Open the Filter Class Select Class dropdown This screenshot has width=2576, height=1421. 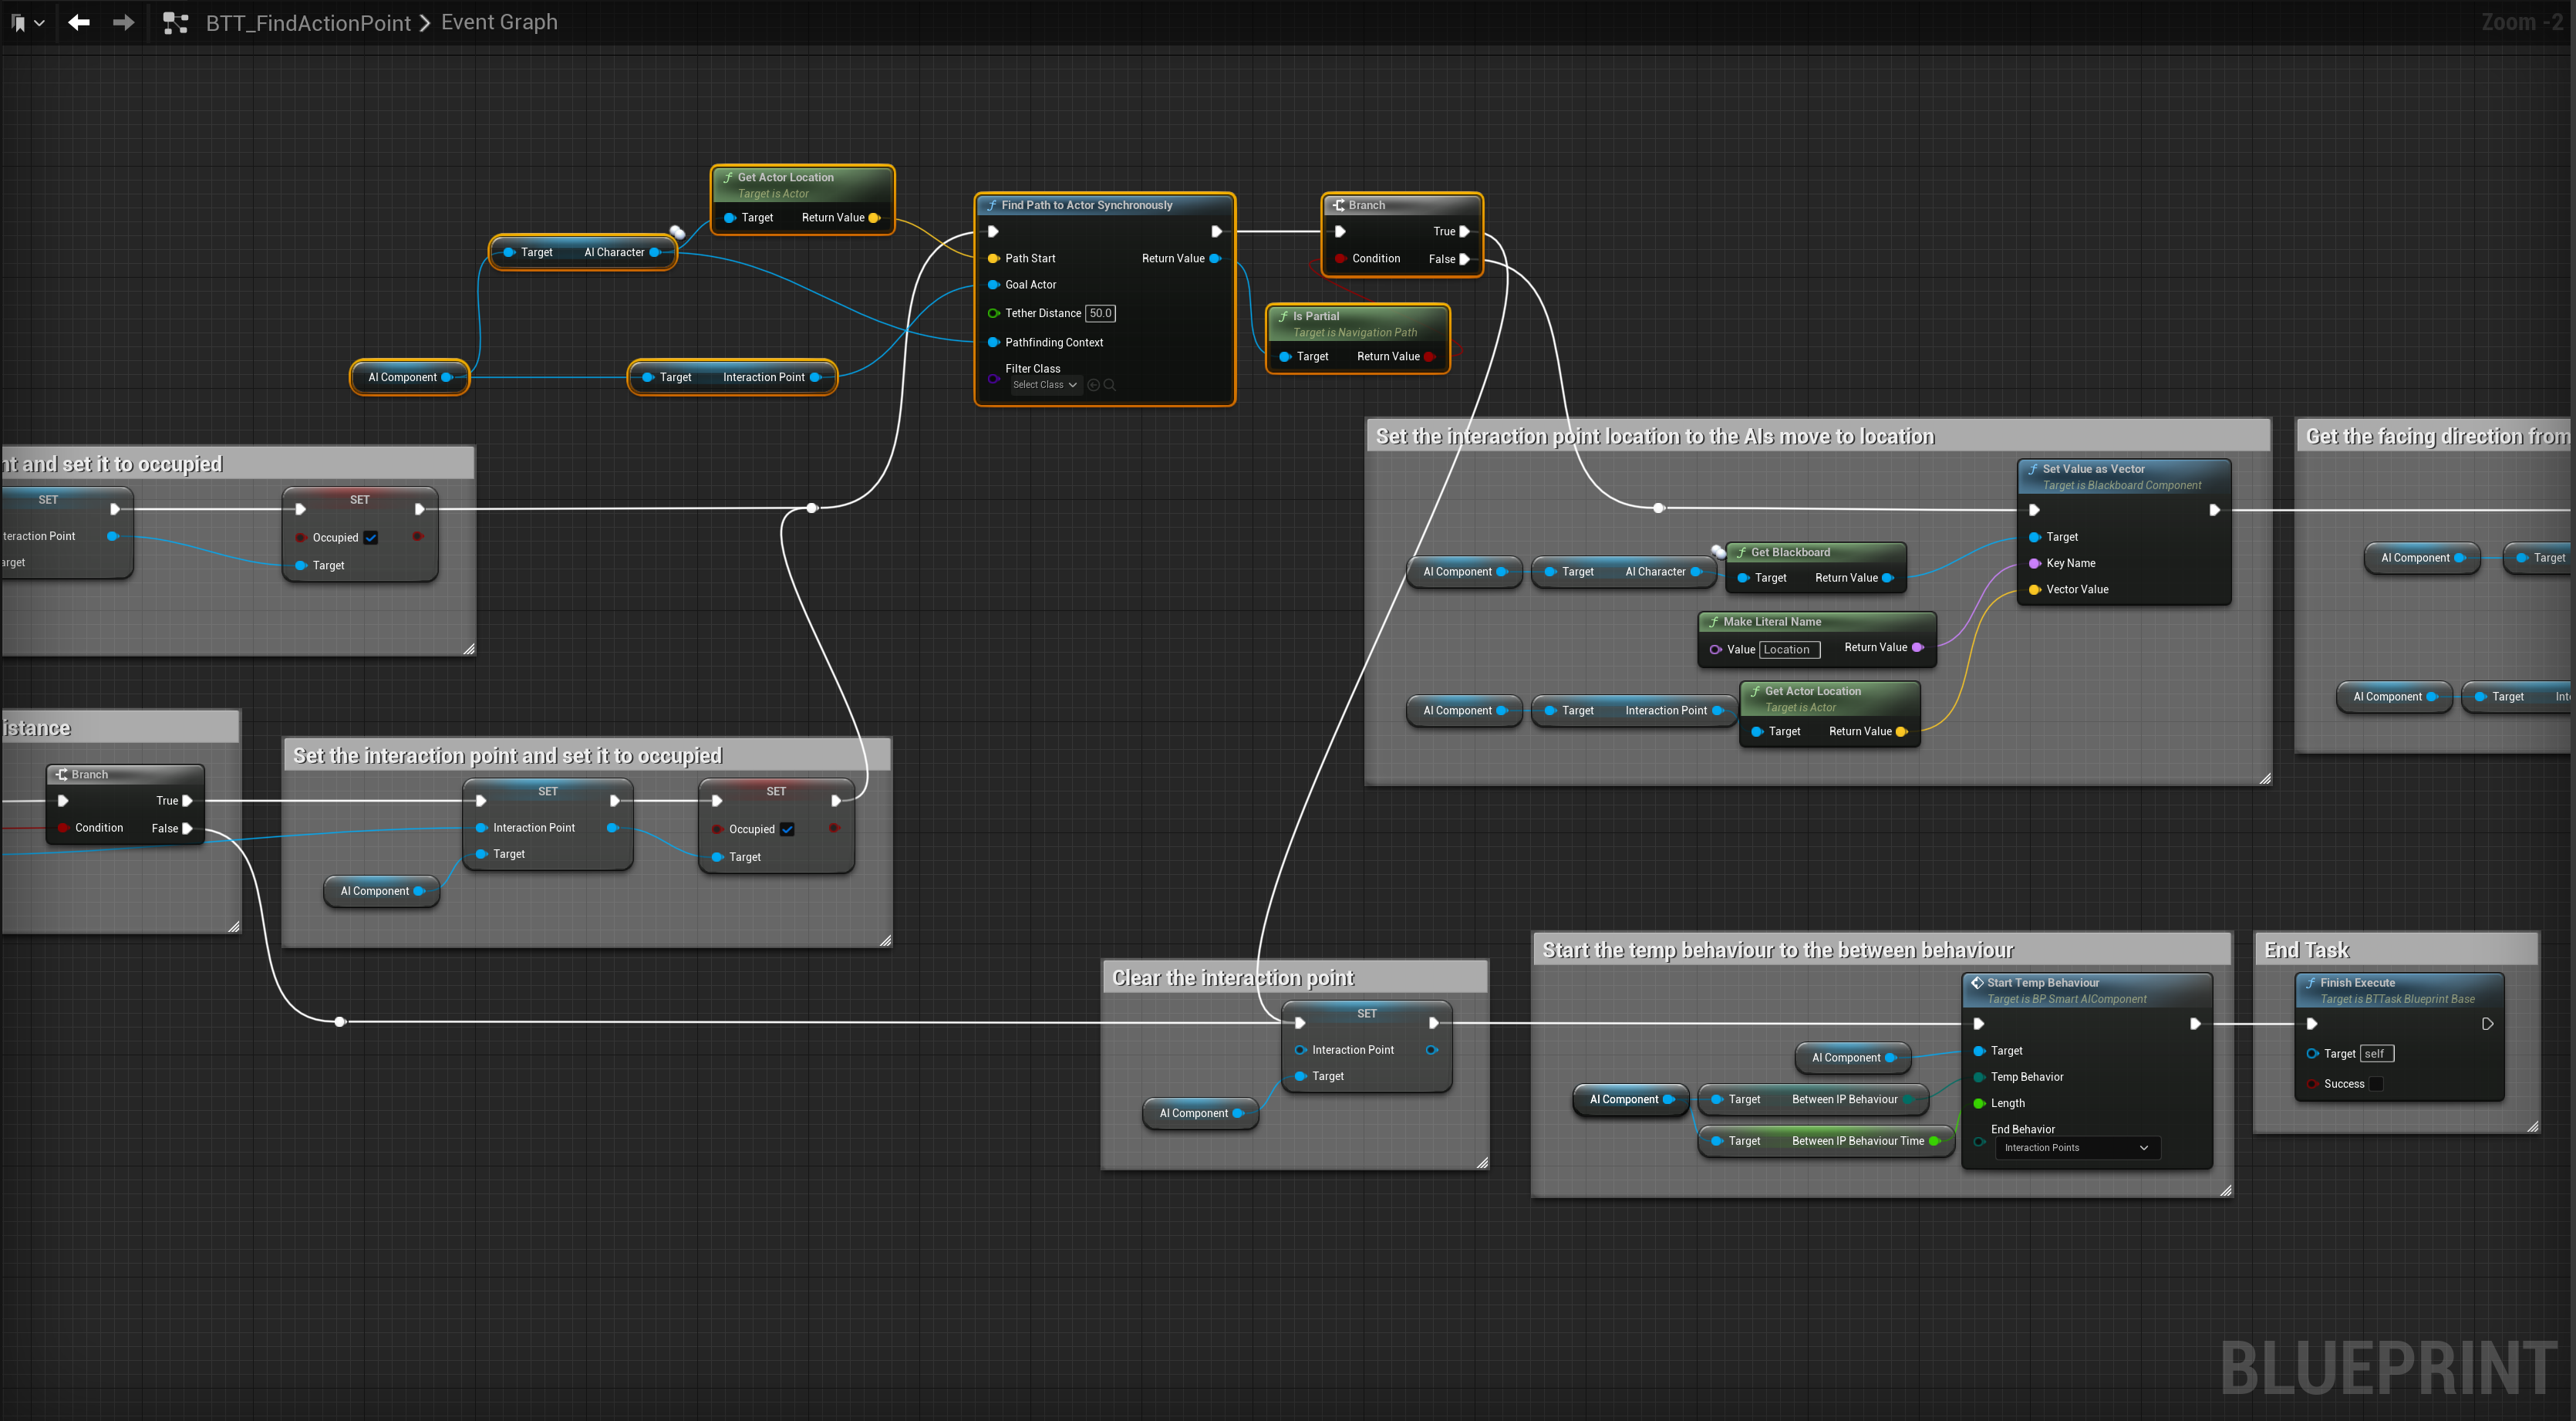[1044, 385]
